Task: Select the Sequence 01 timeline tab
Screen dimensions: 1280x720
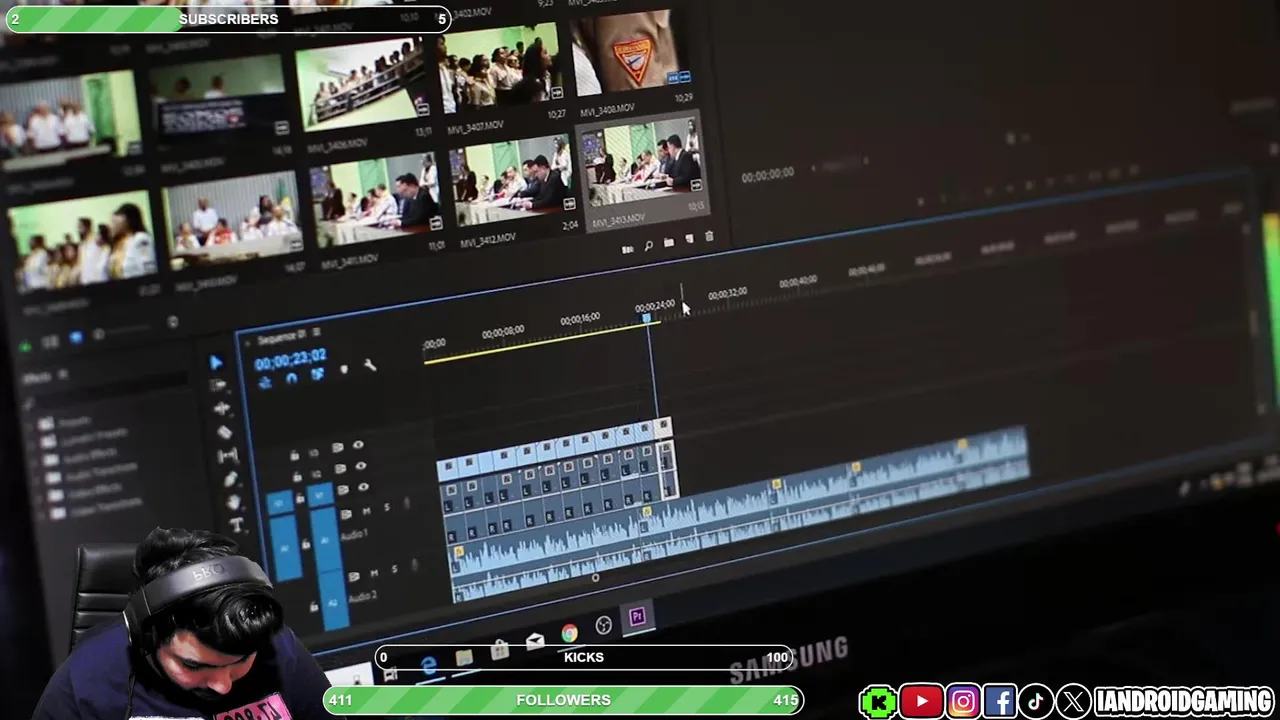Action: [x=280, y=337]
